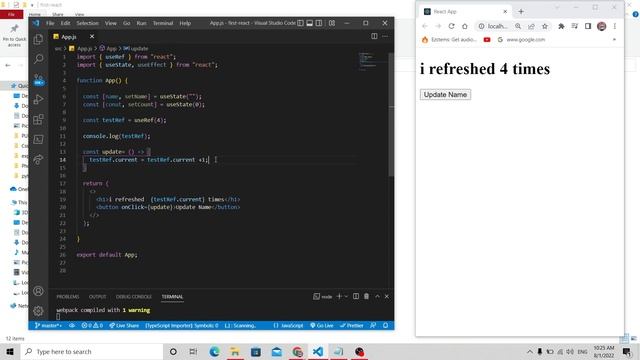The image size is (640, 360).
Task: Open the Chrome profile avatar
Action: pos(601,26)
